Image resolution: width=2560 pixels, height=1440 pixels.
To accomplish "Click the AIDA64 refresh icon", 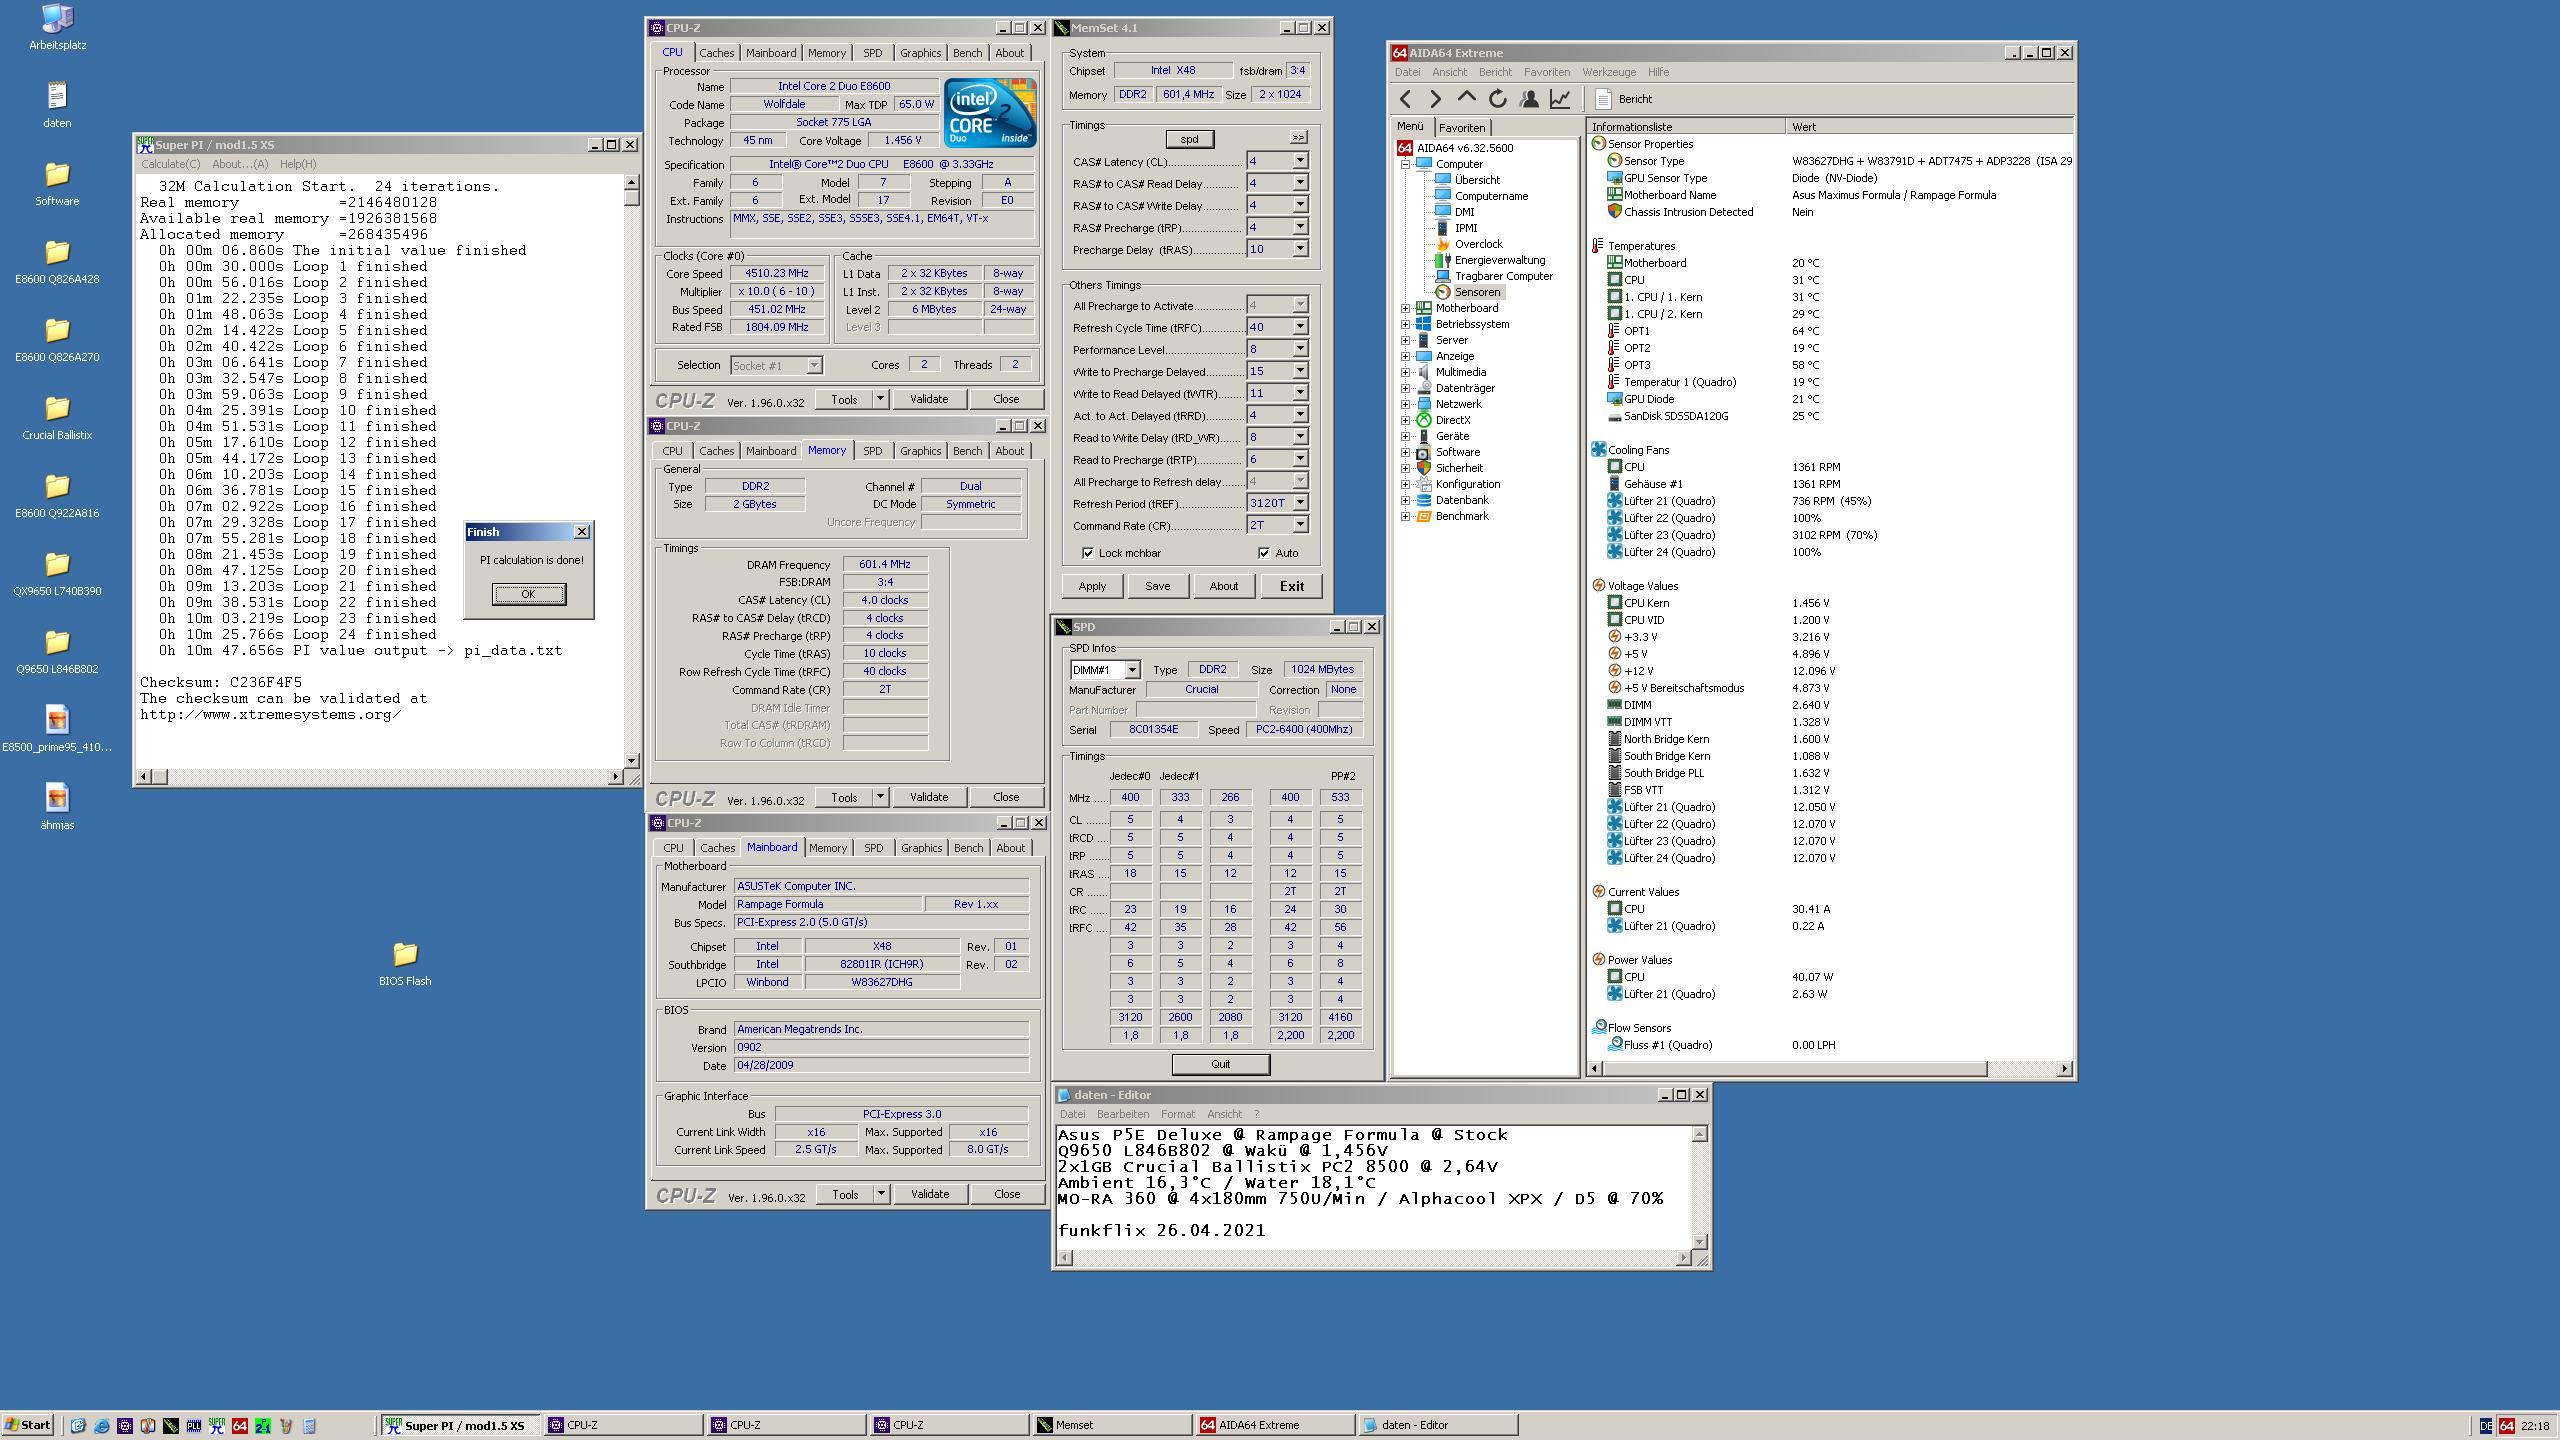I will pos(1497,98).
